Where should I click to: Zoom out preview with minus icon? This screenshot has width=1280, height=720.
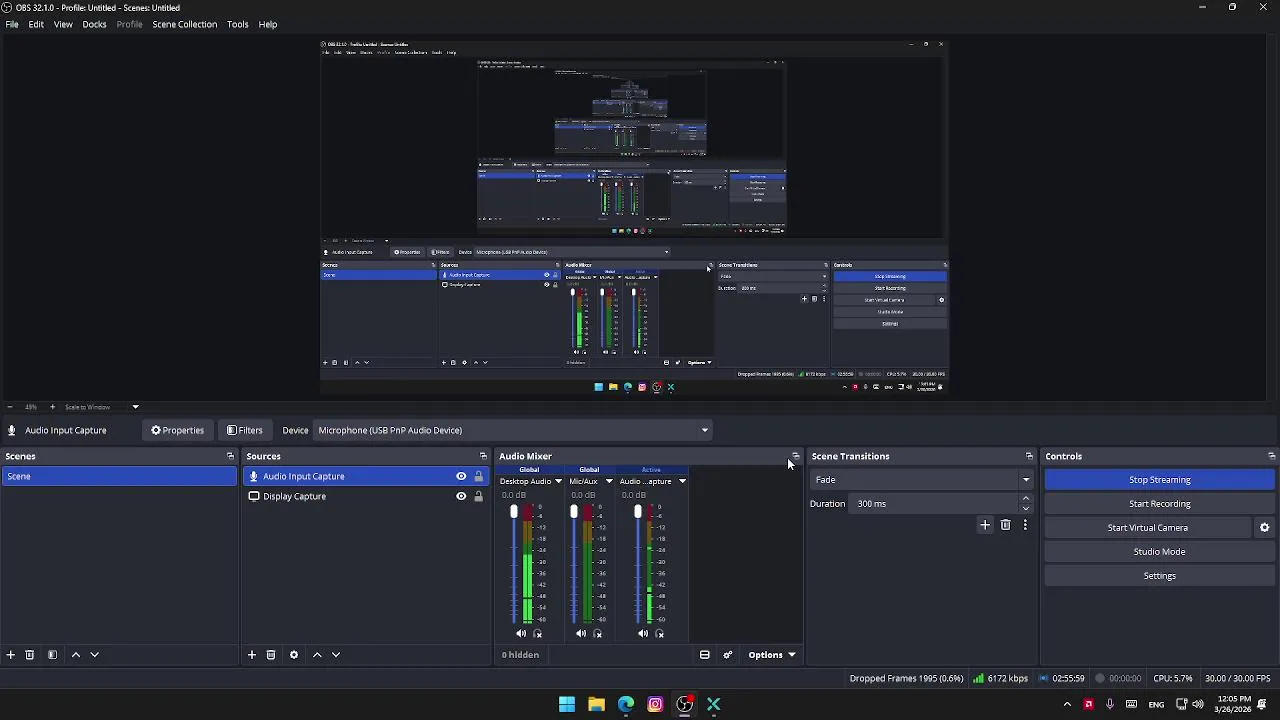coord(10,407)
